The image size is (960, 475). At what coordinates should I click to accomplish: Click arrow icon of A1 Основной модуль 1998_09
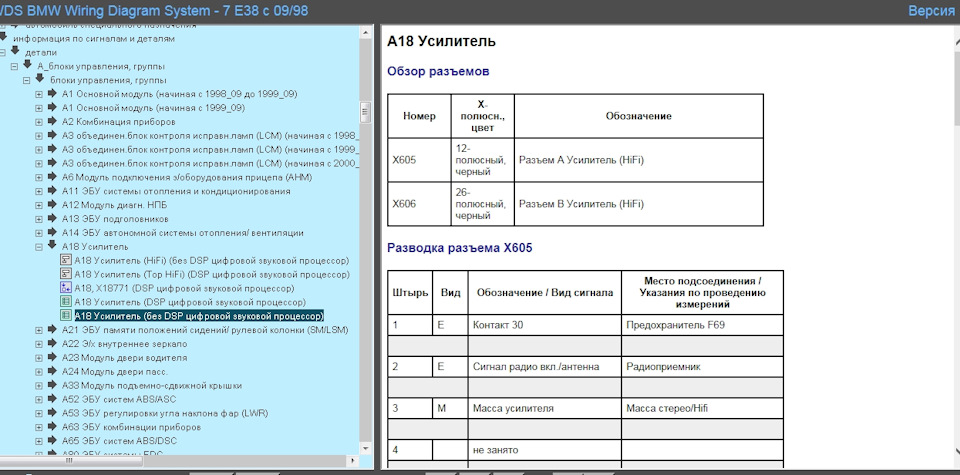[52, 94]
